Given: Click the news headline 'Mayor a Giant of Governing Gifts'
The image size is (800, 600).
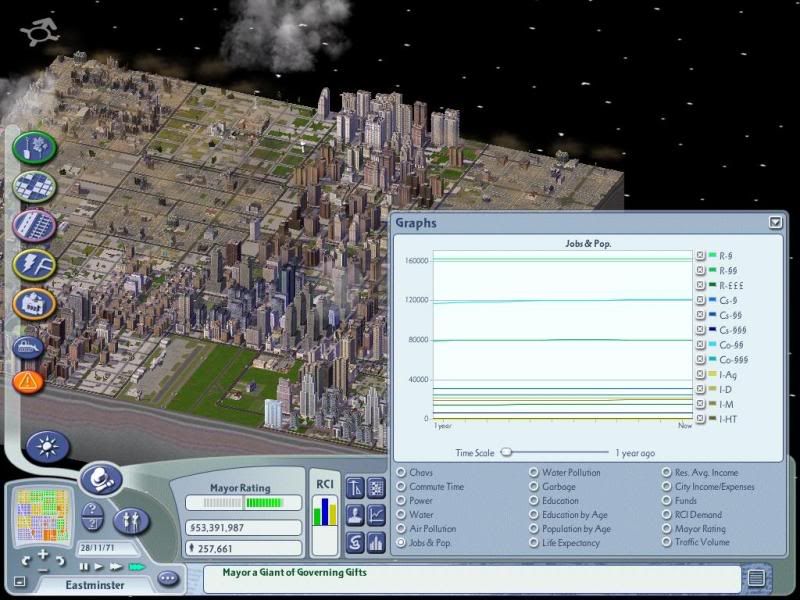Looking at the screenshot, I should click(294, 572).
